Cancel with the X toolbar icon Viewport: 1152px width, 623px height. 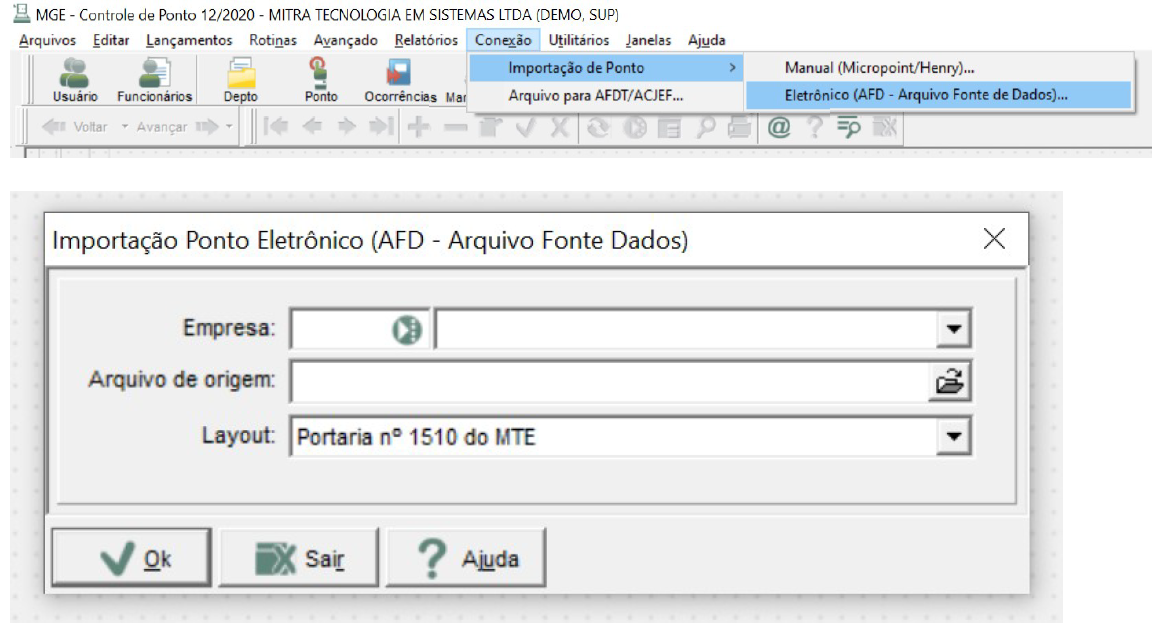[560, 127]
